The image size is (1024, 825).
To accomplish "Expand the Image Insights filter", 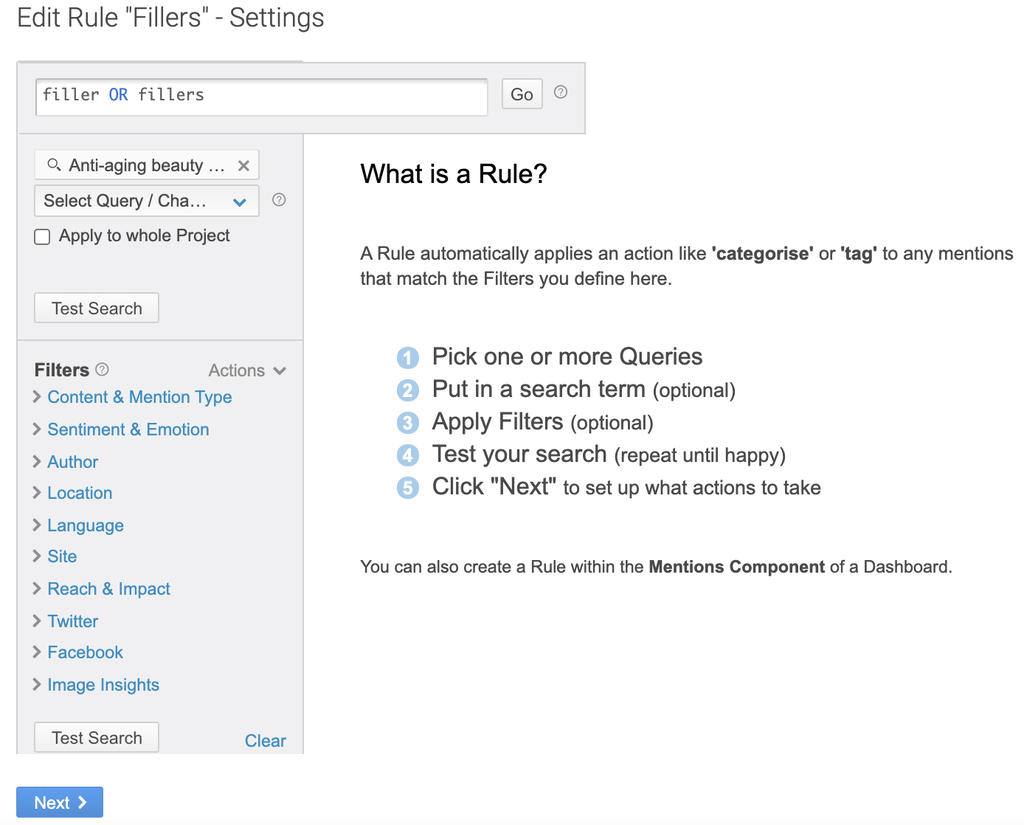I will click(x=103, y=685).
